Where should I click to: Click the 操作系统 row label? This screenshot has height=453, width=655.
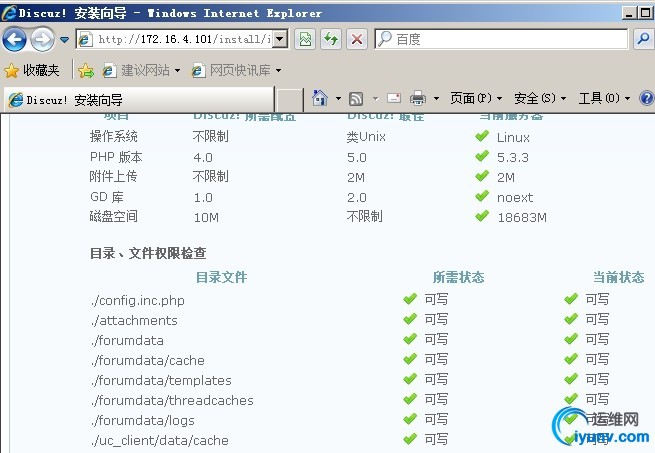pos(114,136)
